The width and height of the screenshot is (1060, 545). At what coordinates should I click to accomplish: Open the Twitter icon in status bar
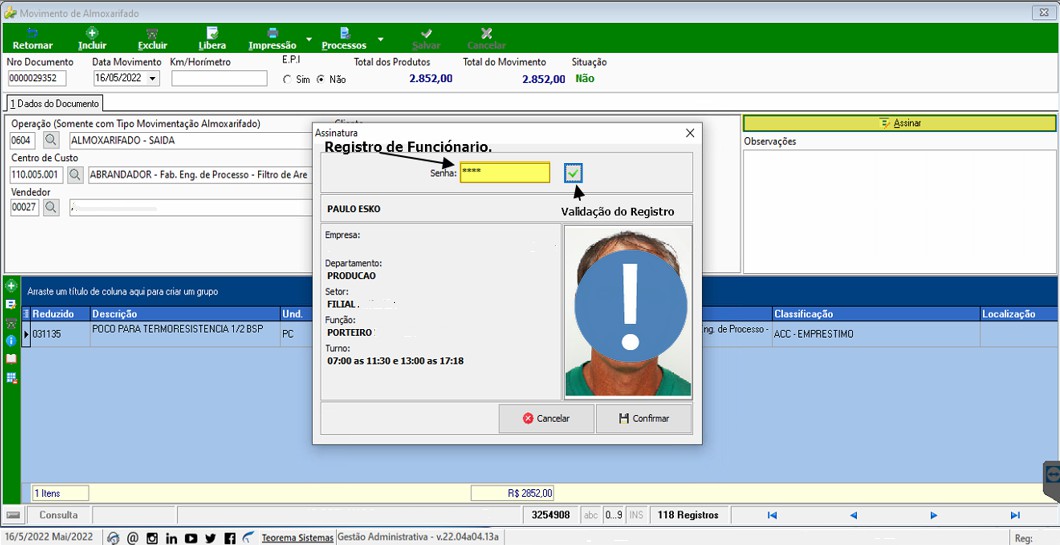[210, 538]
